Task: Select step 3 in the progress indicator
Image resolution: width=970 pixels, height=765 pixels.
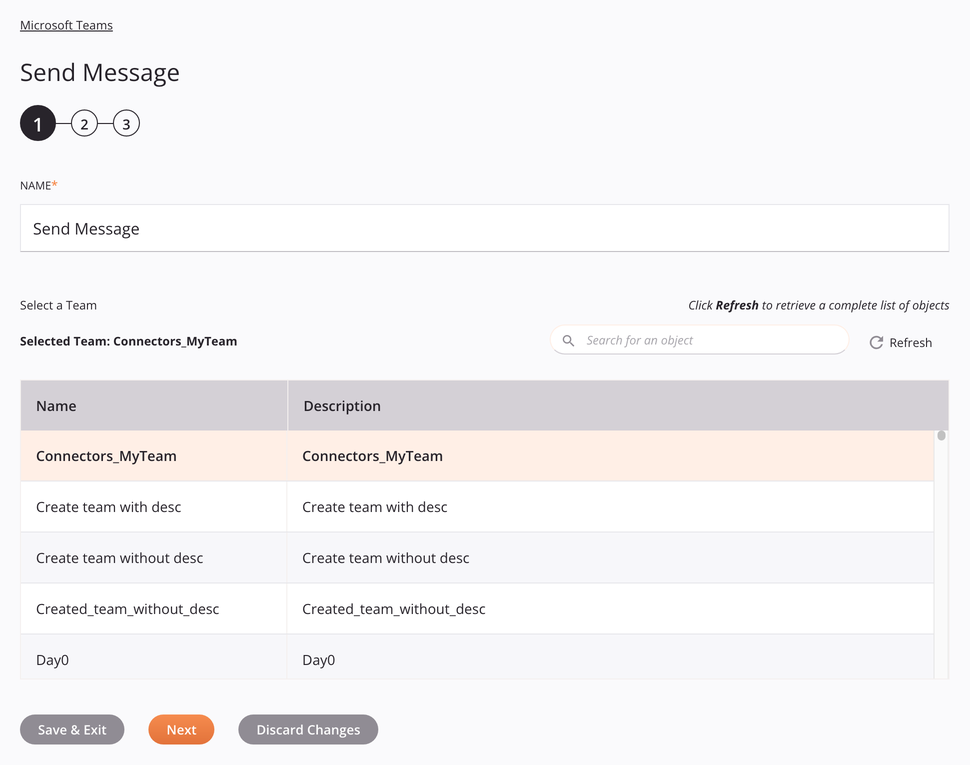Action: 126,123
